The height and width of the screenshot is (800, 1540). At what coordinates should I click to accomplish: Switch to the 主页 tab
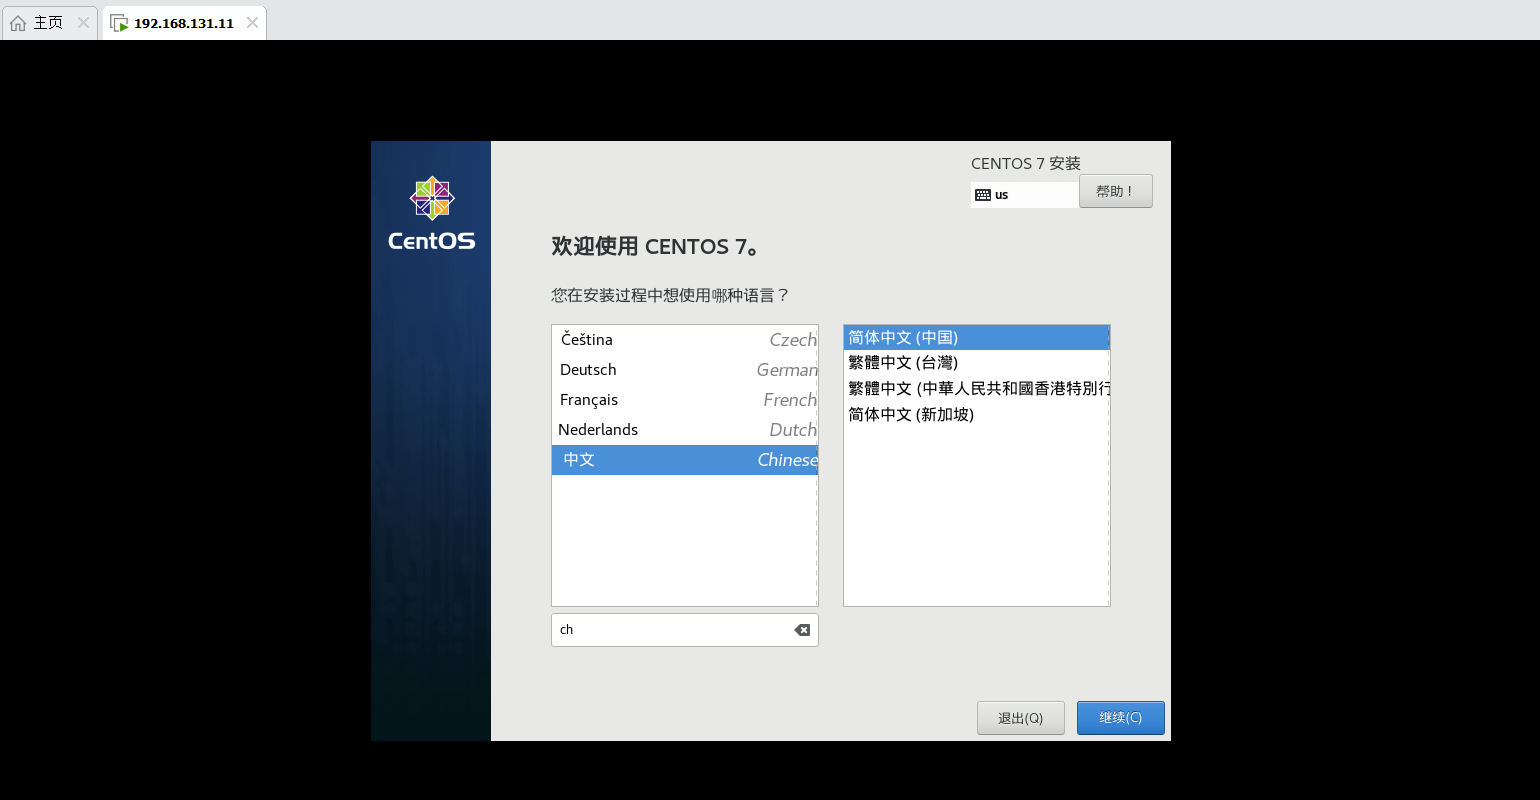coord(48,23)
